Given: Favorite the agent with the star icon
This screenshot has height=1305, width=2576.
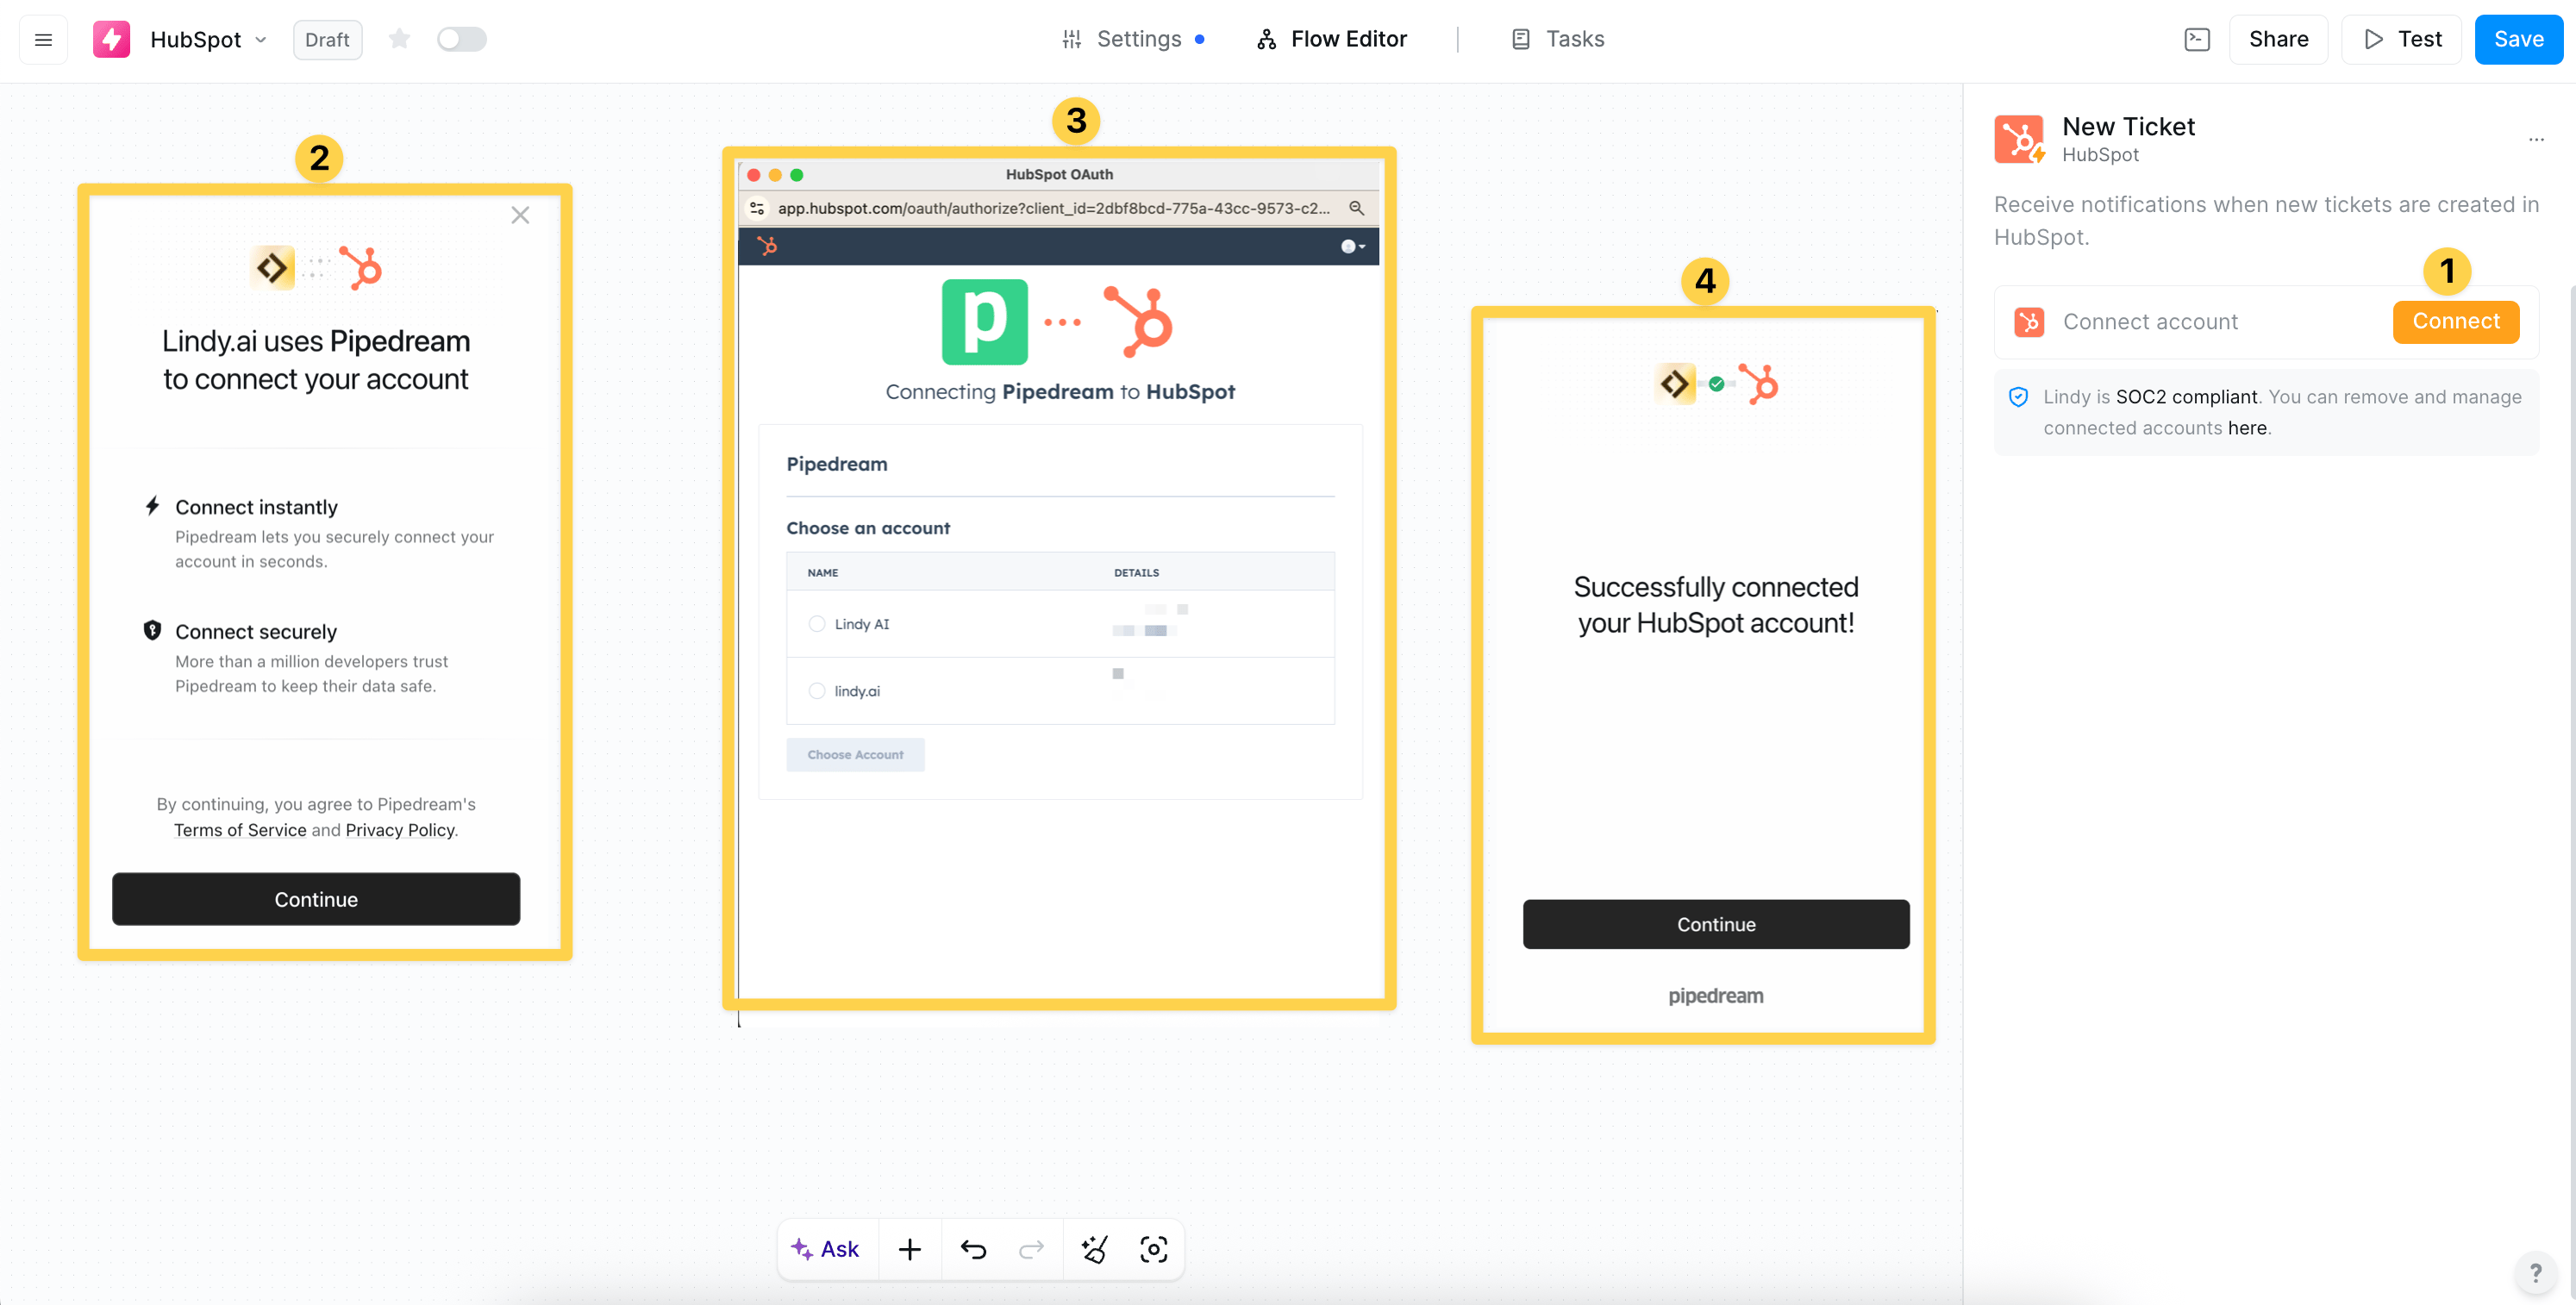Looking at the screenshot, I should (399, 39).
